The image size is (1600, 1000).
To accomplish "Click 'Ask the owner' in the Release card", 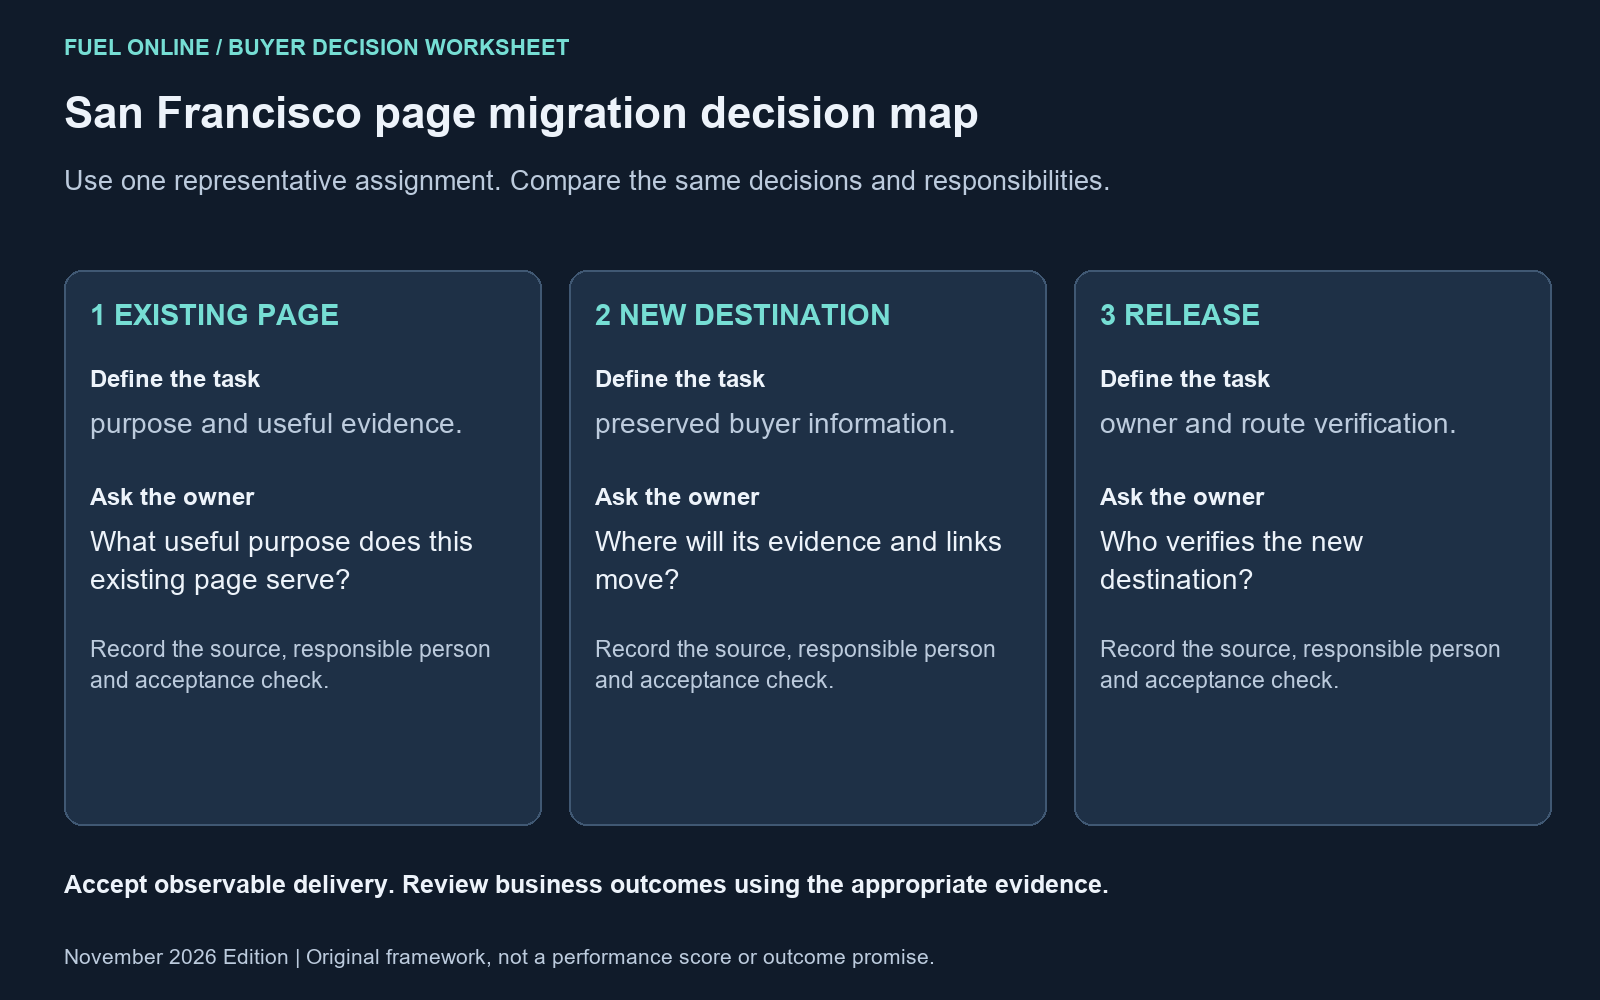I will coord(1182,497).
